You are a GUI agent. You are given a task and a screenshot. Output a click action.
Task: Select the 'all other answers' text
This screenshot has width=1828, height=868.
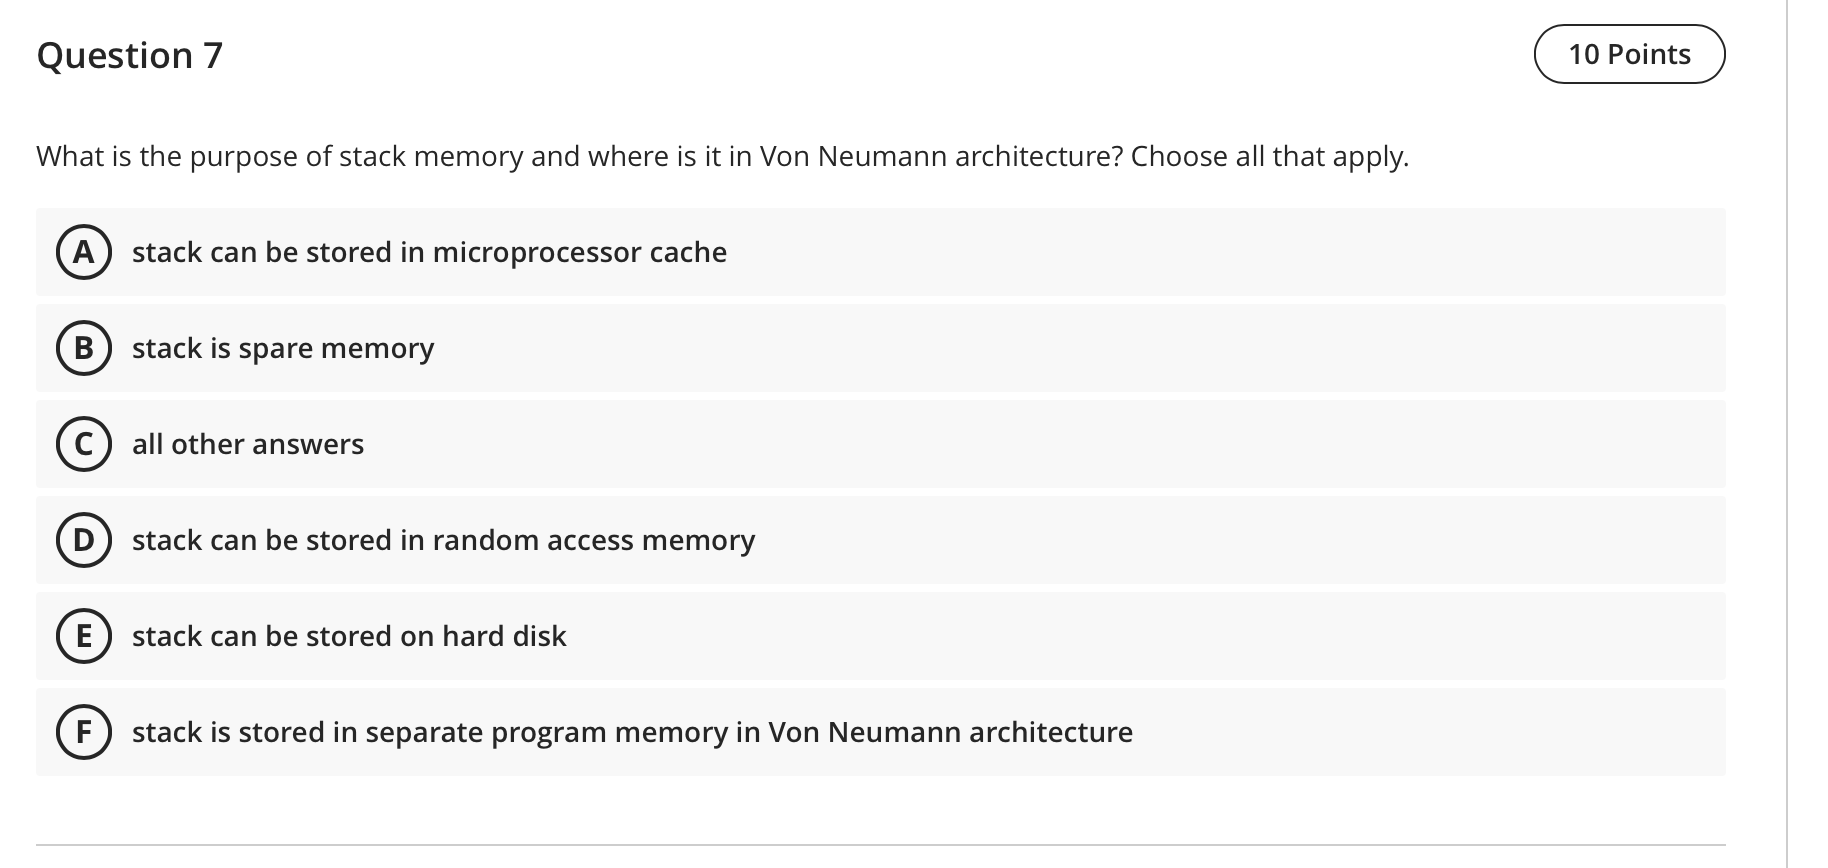[248, 444]
